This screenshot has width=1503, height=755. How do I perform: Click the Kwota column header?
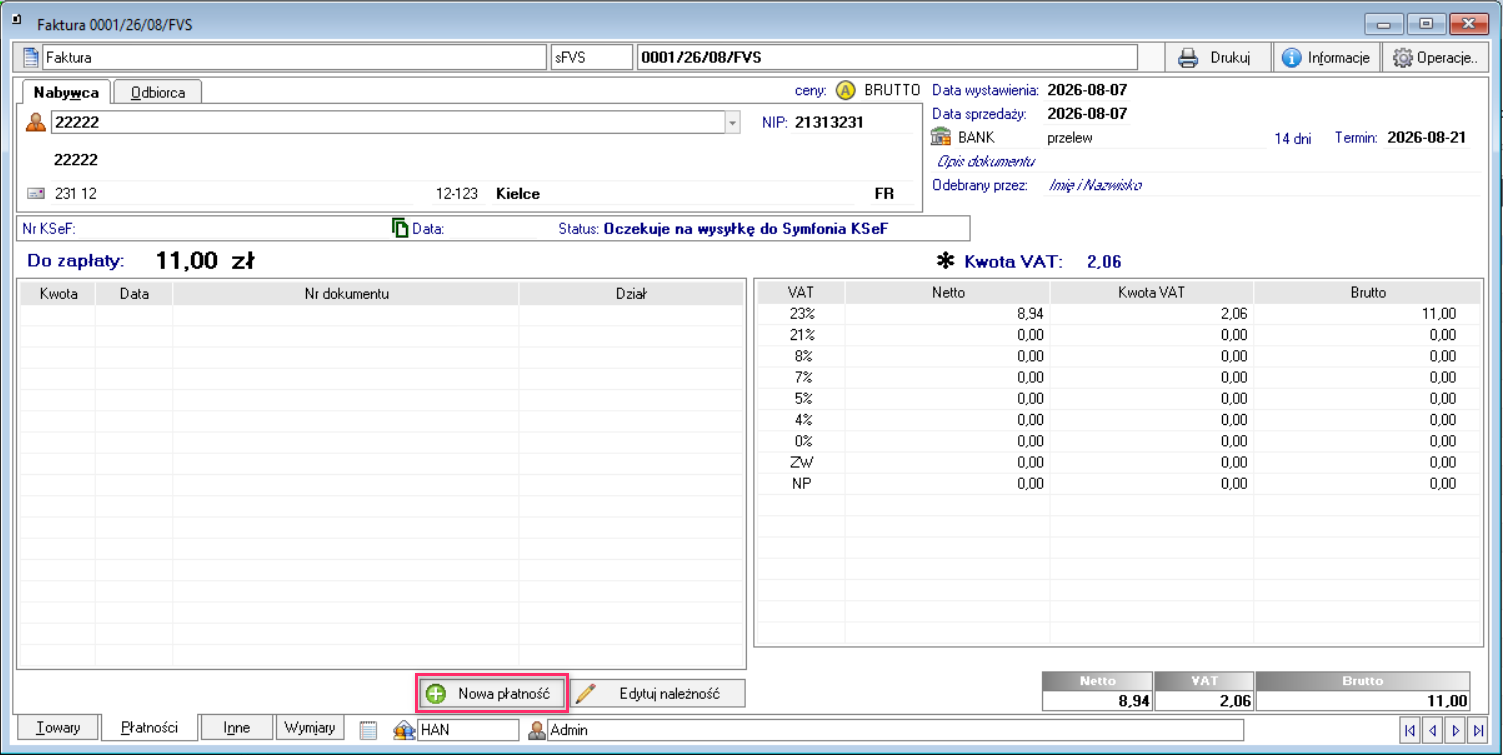pyautogui.click(x=58, y=293)
